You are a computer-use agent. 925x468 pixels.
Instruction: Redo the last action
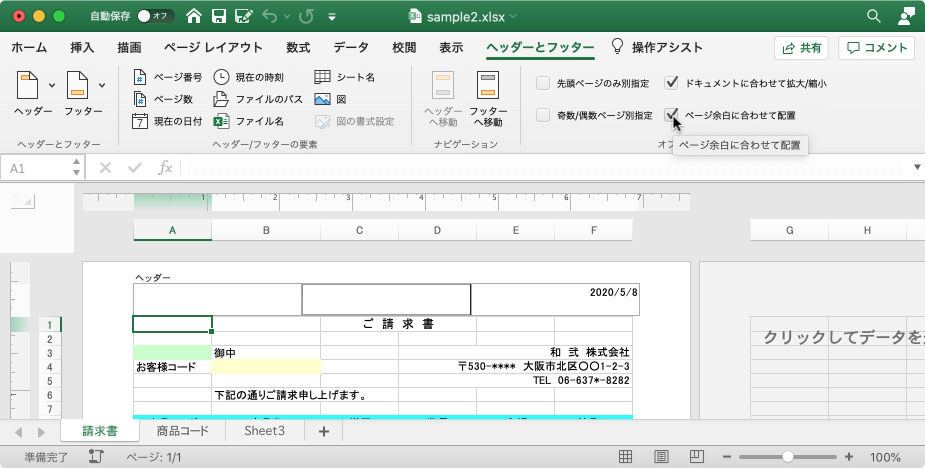click(x=306, y=16)
